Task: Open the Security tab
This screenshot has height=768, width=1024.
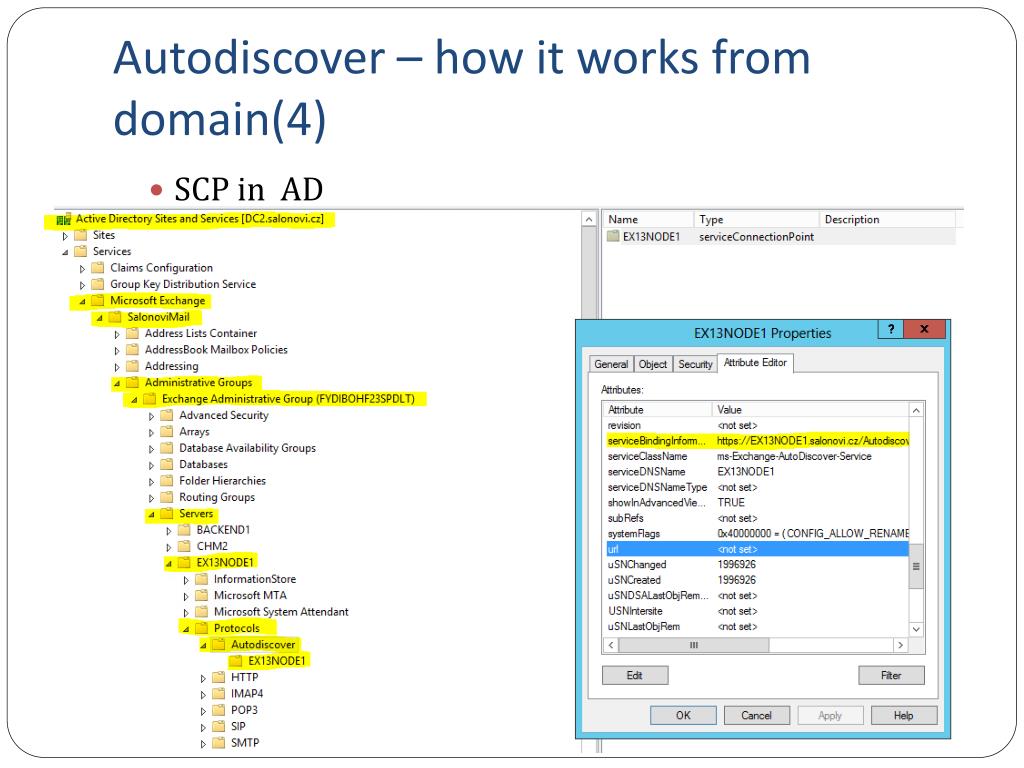Action: click(x=695, y=364)
